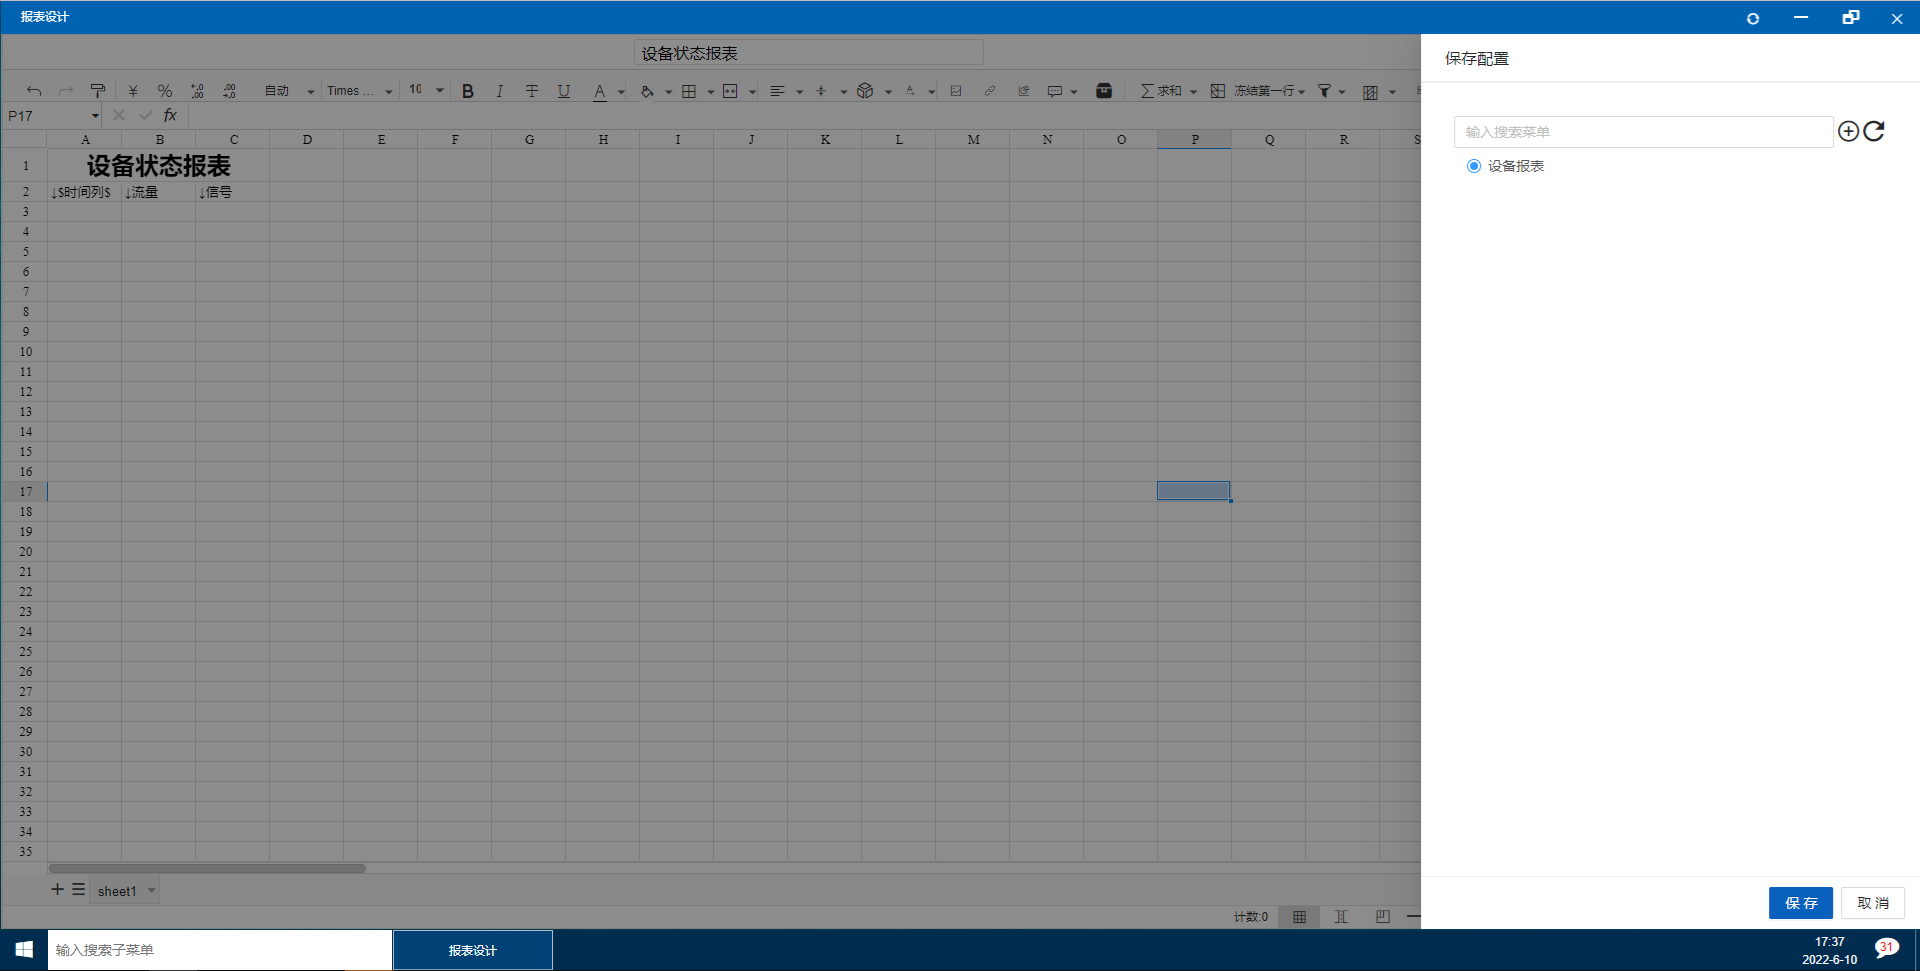Click the insert link icon

point(989,91)
